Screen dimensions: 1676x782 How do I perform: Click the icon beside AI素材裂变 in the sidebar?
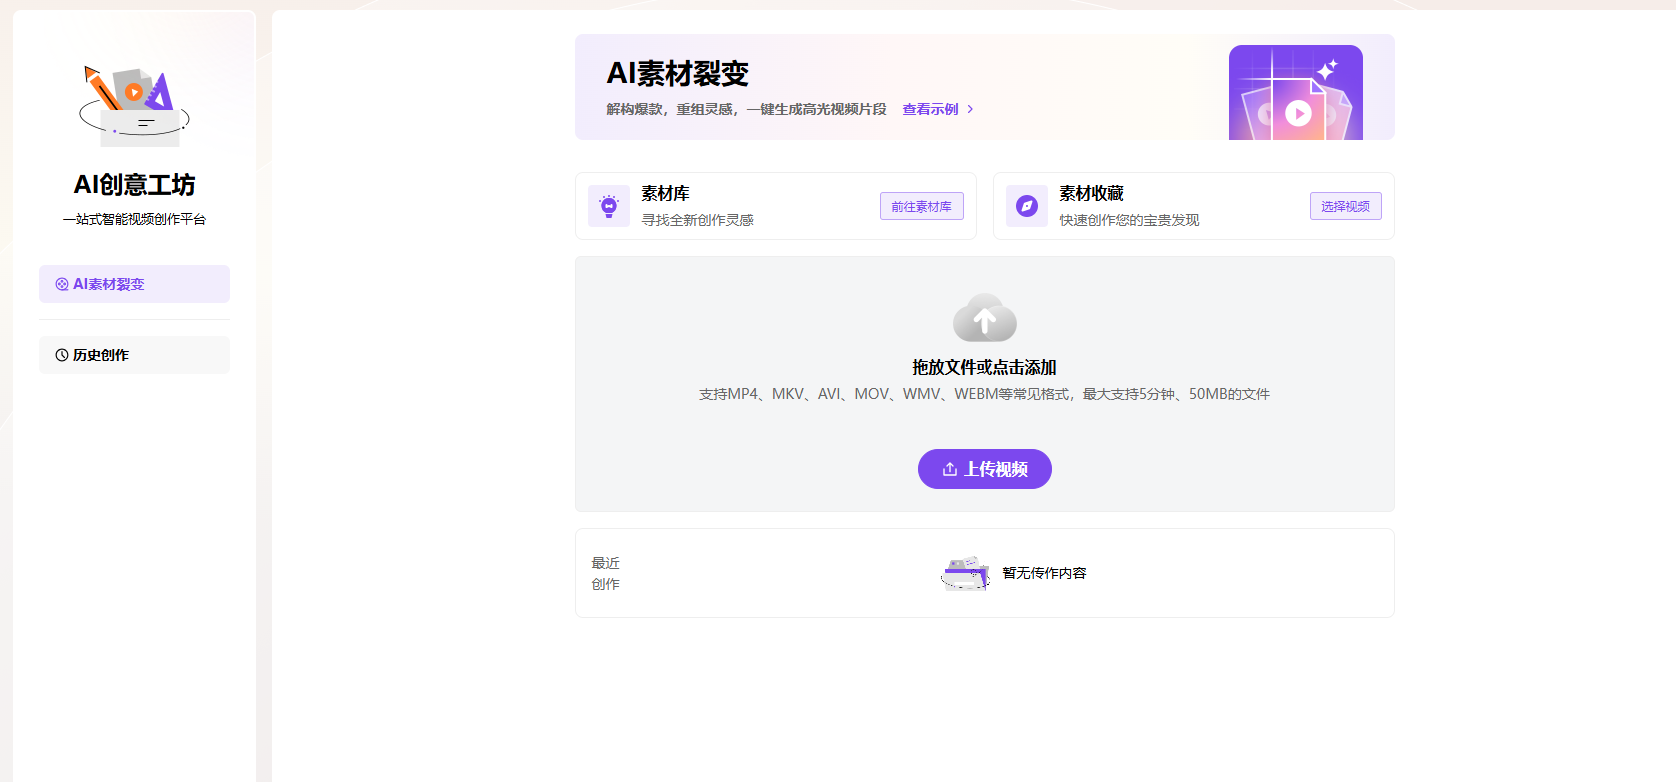point(62,284)
